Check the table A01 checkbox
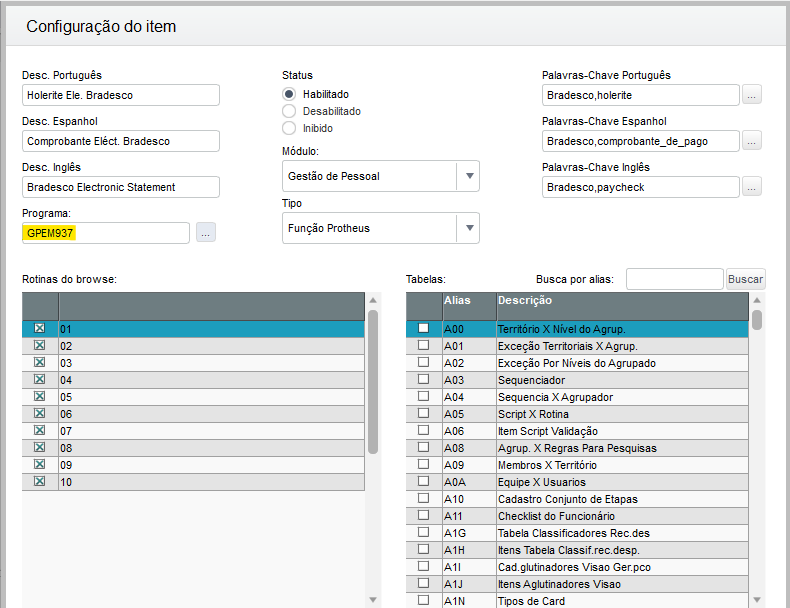Screen dimensions: 790x608 (x=423, y=346)
